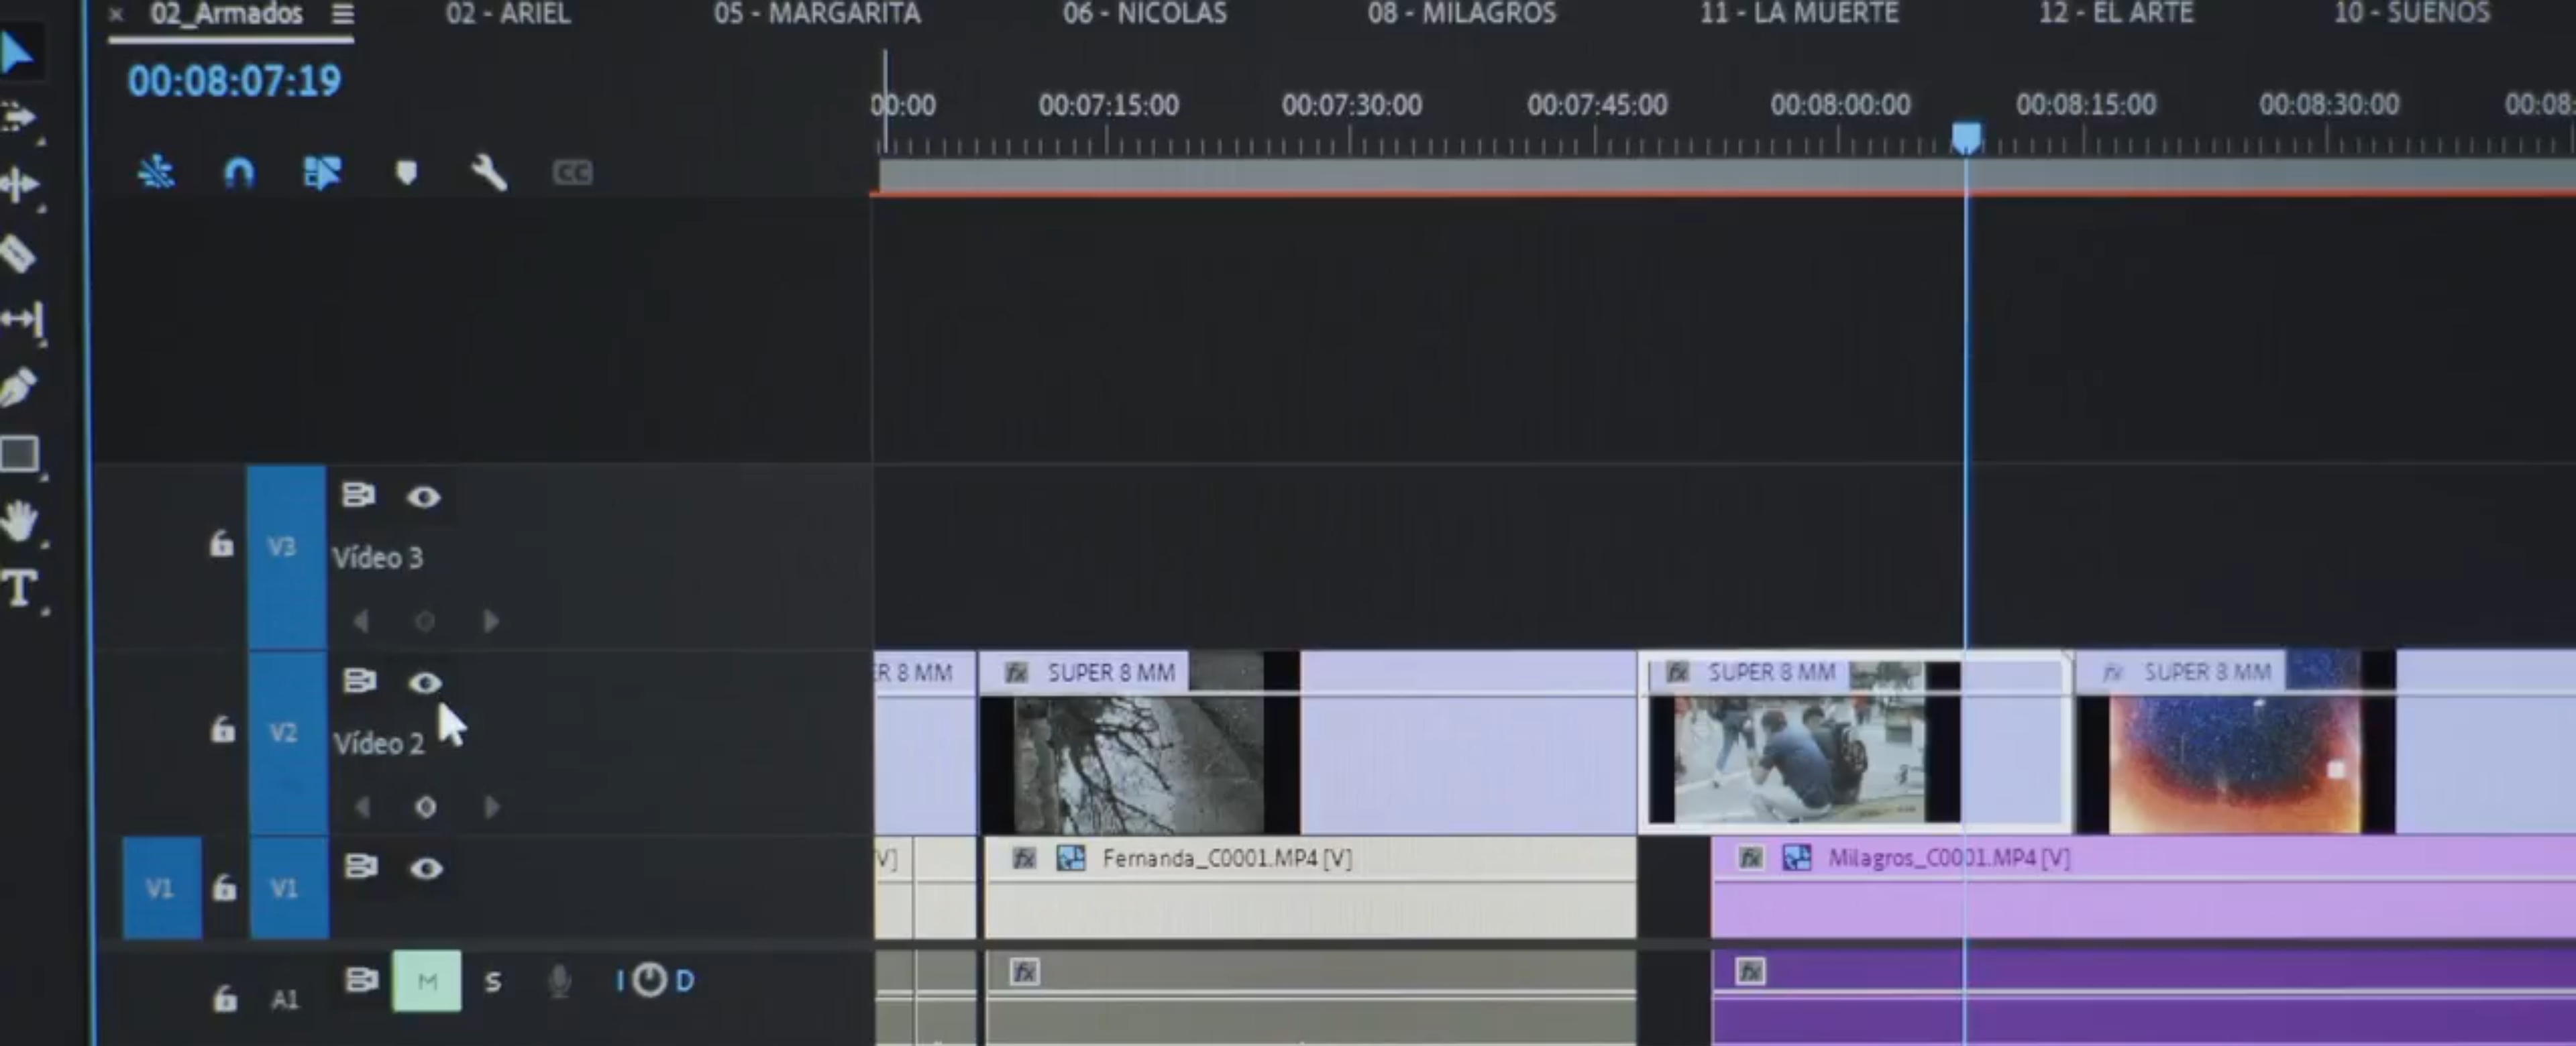Switch to the 02 - ARIEL tab
The image size is (2576, 1046).
[508, 14]
